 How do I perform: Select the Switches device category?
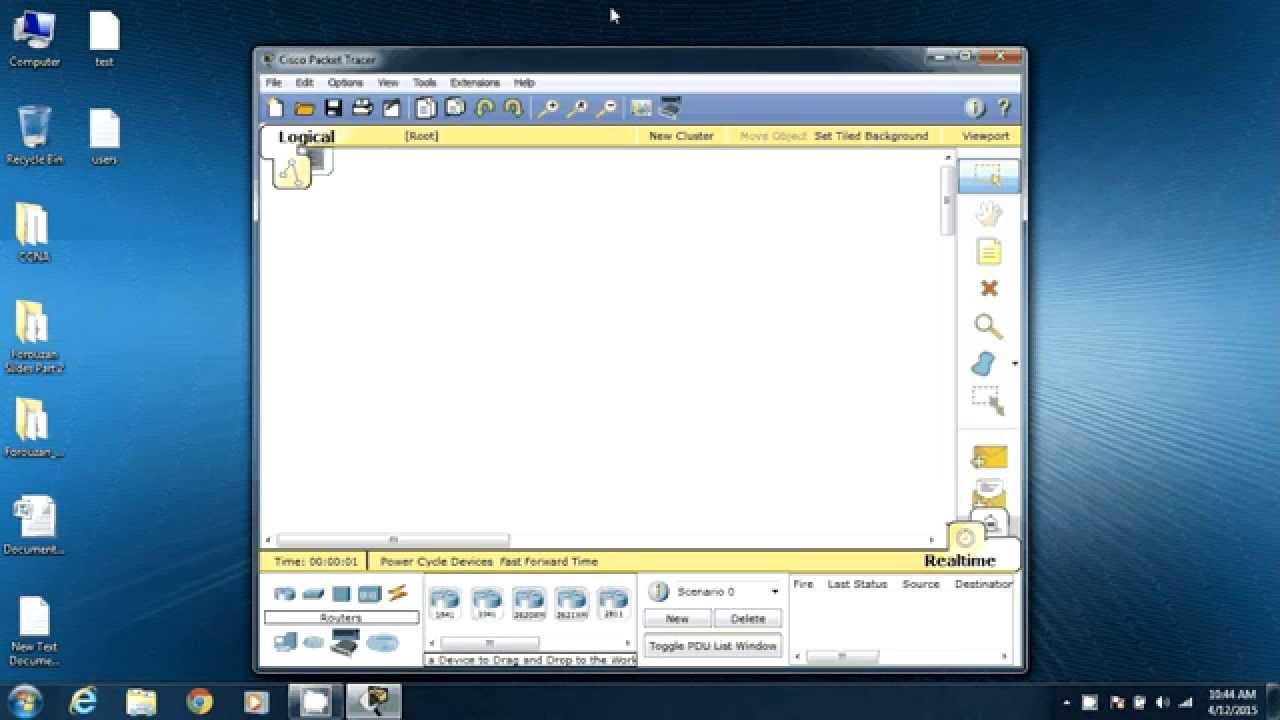click(313, 594)
